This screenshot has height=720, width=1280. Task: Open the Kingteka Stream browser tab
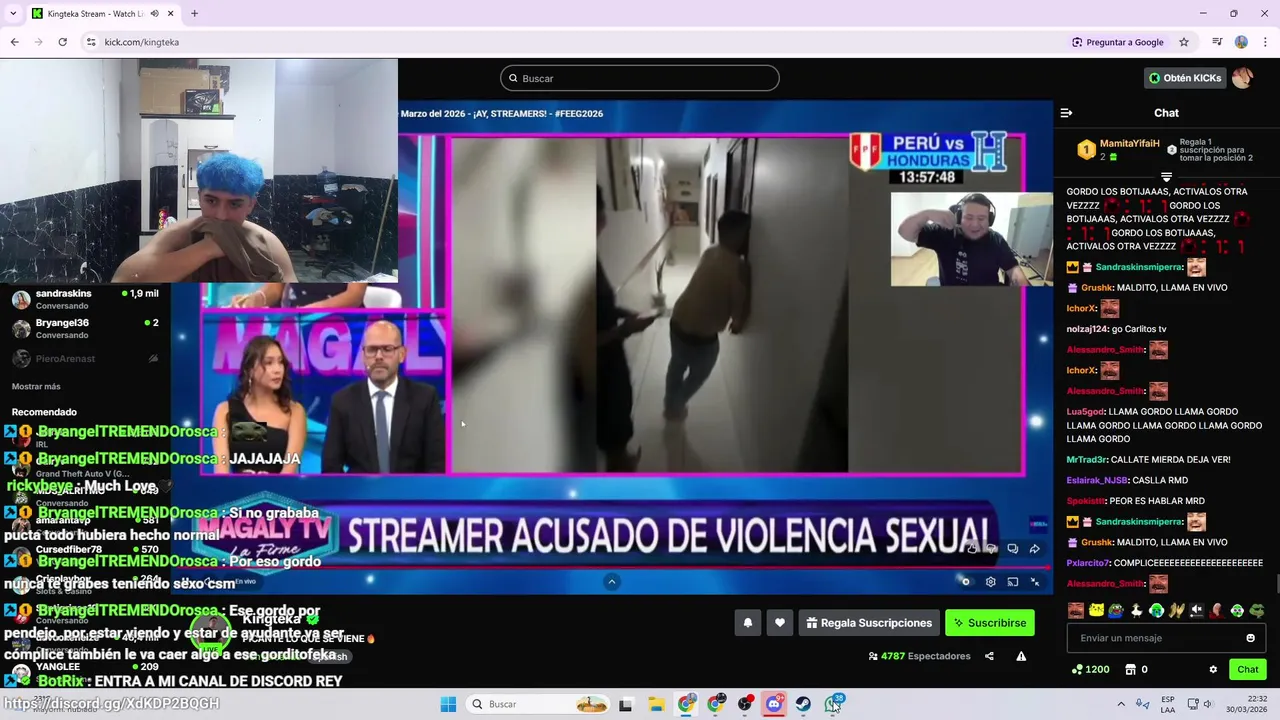point(102,14)
